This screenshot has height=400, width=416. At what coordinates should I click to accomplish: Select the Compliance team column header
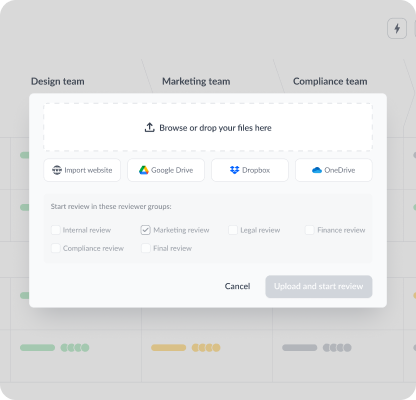(330, 81)
